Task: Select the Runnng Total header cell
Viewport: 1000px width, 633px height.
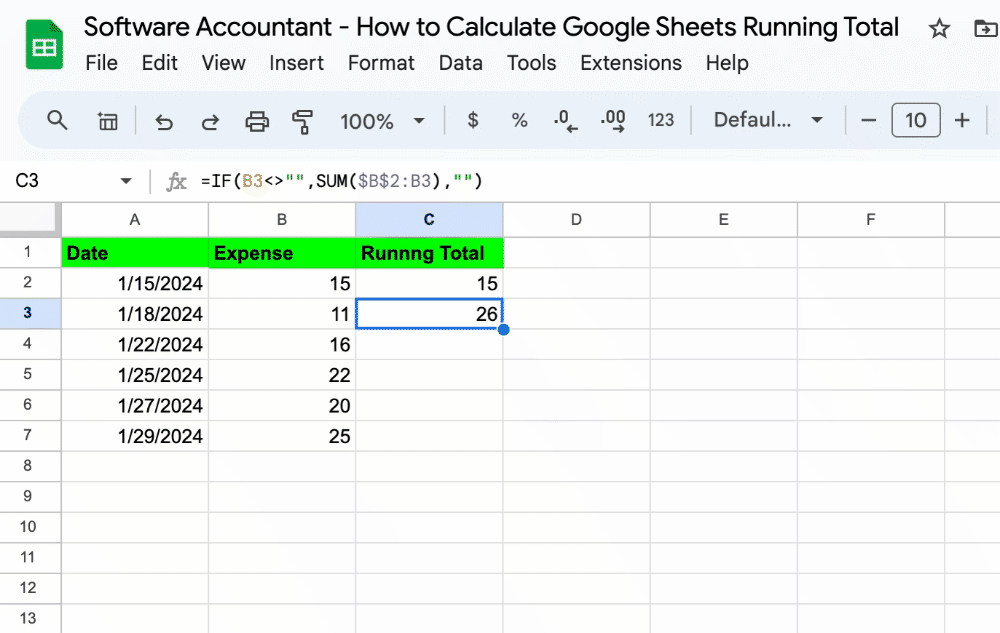Action: (429, 252)
